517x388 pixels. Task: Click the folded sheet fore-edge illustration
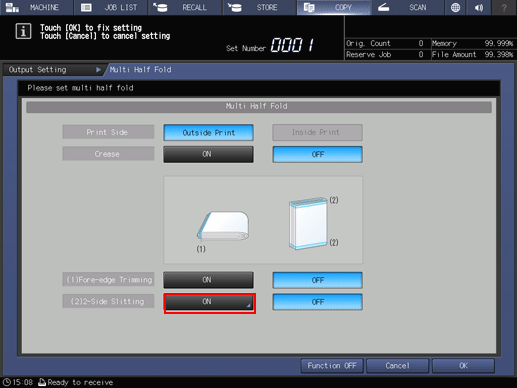pyautogui.click(x=223, y=226)
